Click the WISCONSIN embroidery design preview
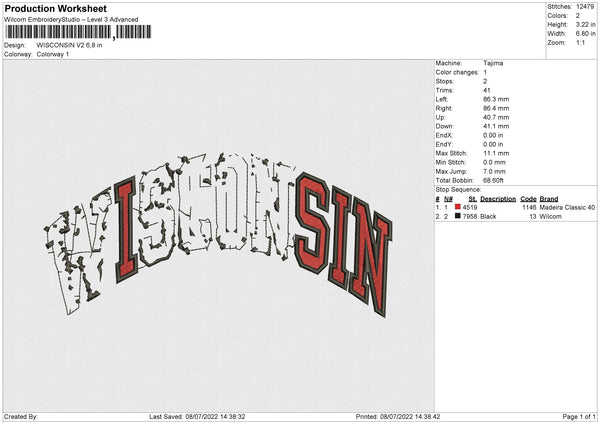 218,235
